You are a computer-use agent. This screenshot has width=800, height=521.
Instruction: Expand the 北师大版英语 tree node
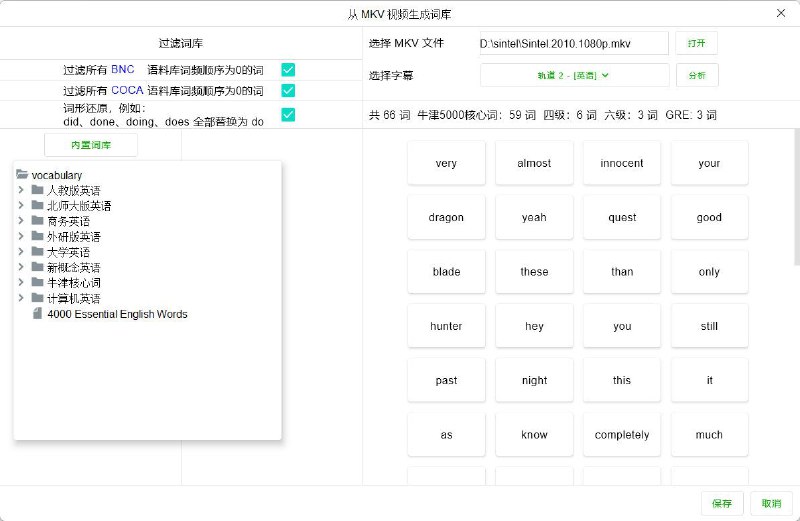pos(21,206)
